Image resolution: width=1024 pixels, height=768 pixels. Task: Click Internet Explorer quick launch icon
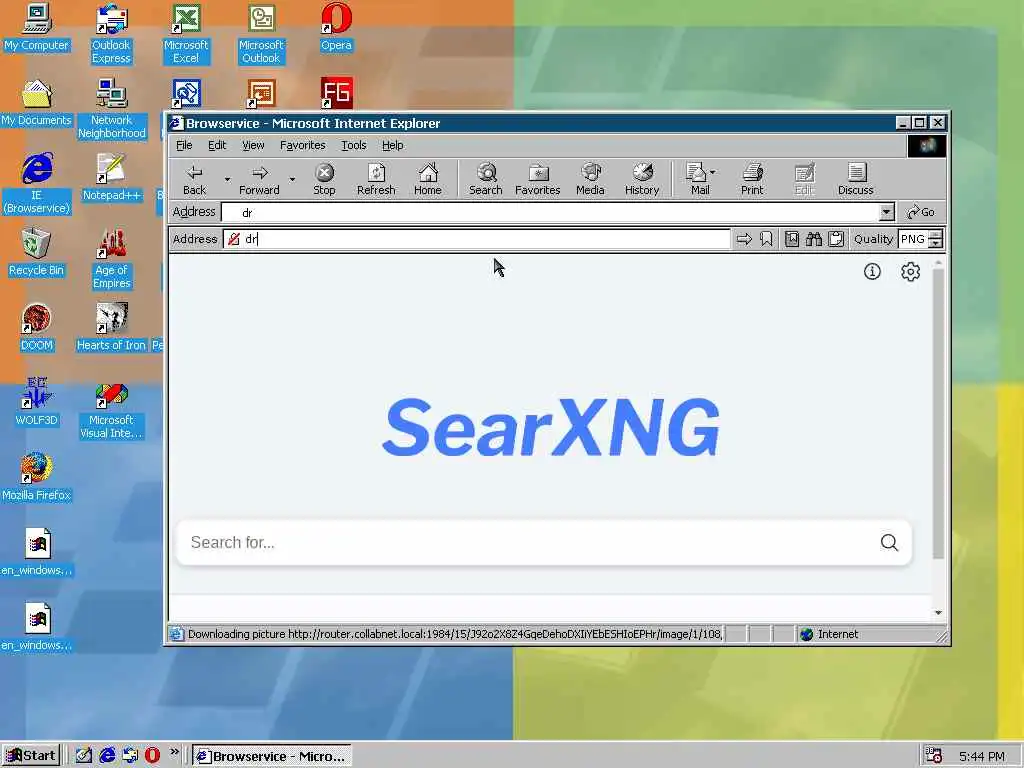click(107, 756)
